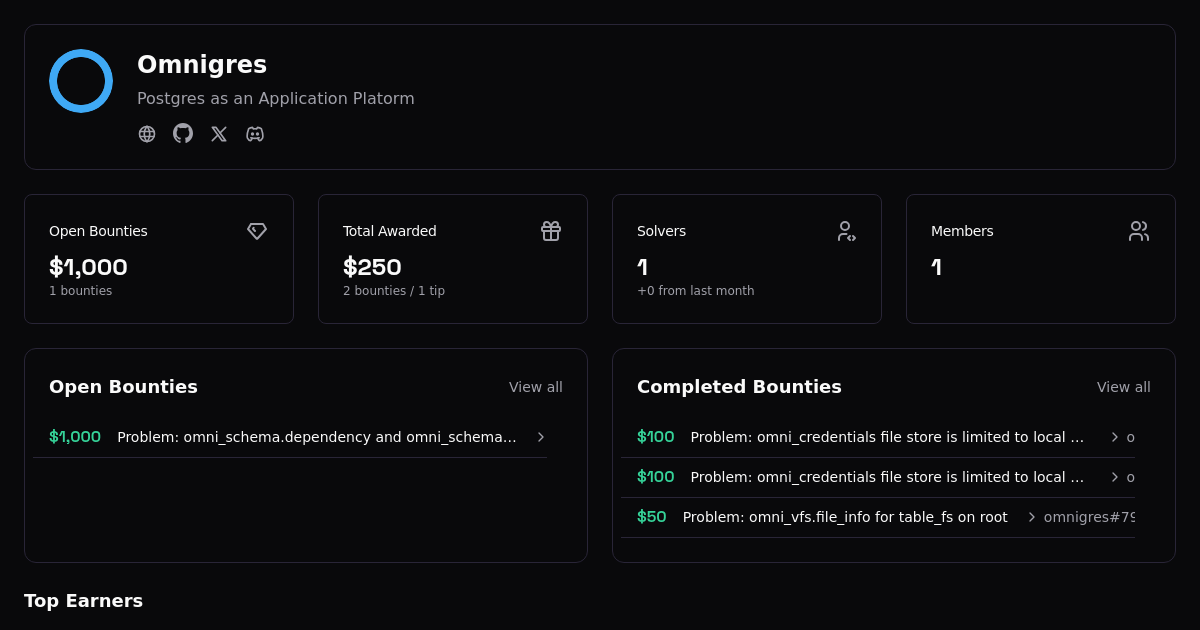Click the Members group icon
Viewport: 1200px width, 630px height.
(x=1139, y=231)
